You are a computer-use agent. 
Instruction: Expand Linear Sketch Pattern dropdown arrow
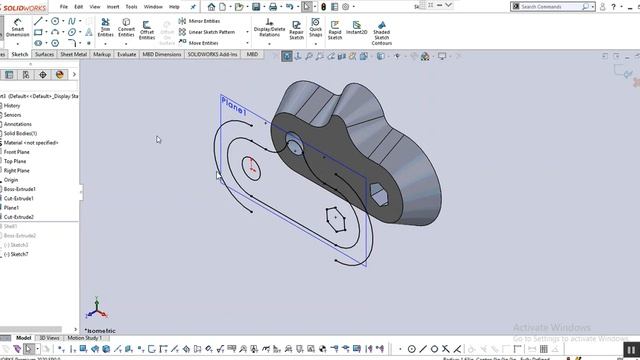tap(247, 32)
